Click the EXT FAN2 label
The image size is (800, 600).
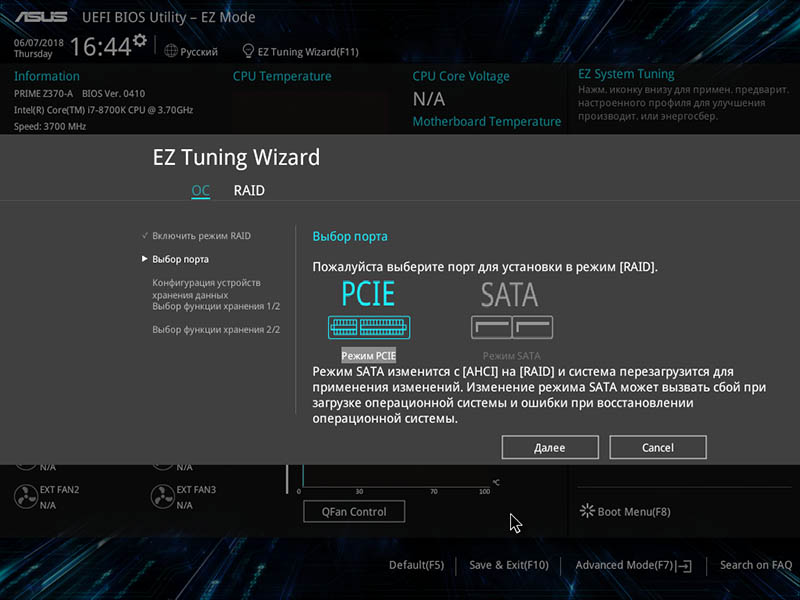(x=59, y=489)
